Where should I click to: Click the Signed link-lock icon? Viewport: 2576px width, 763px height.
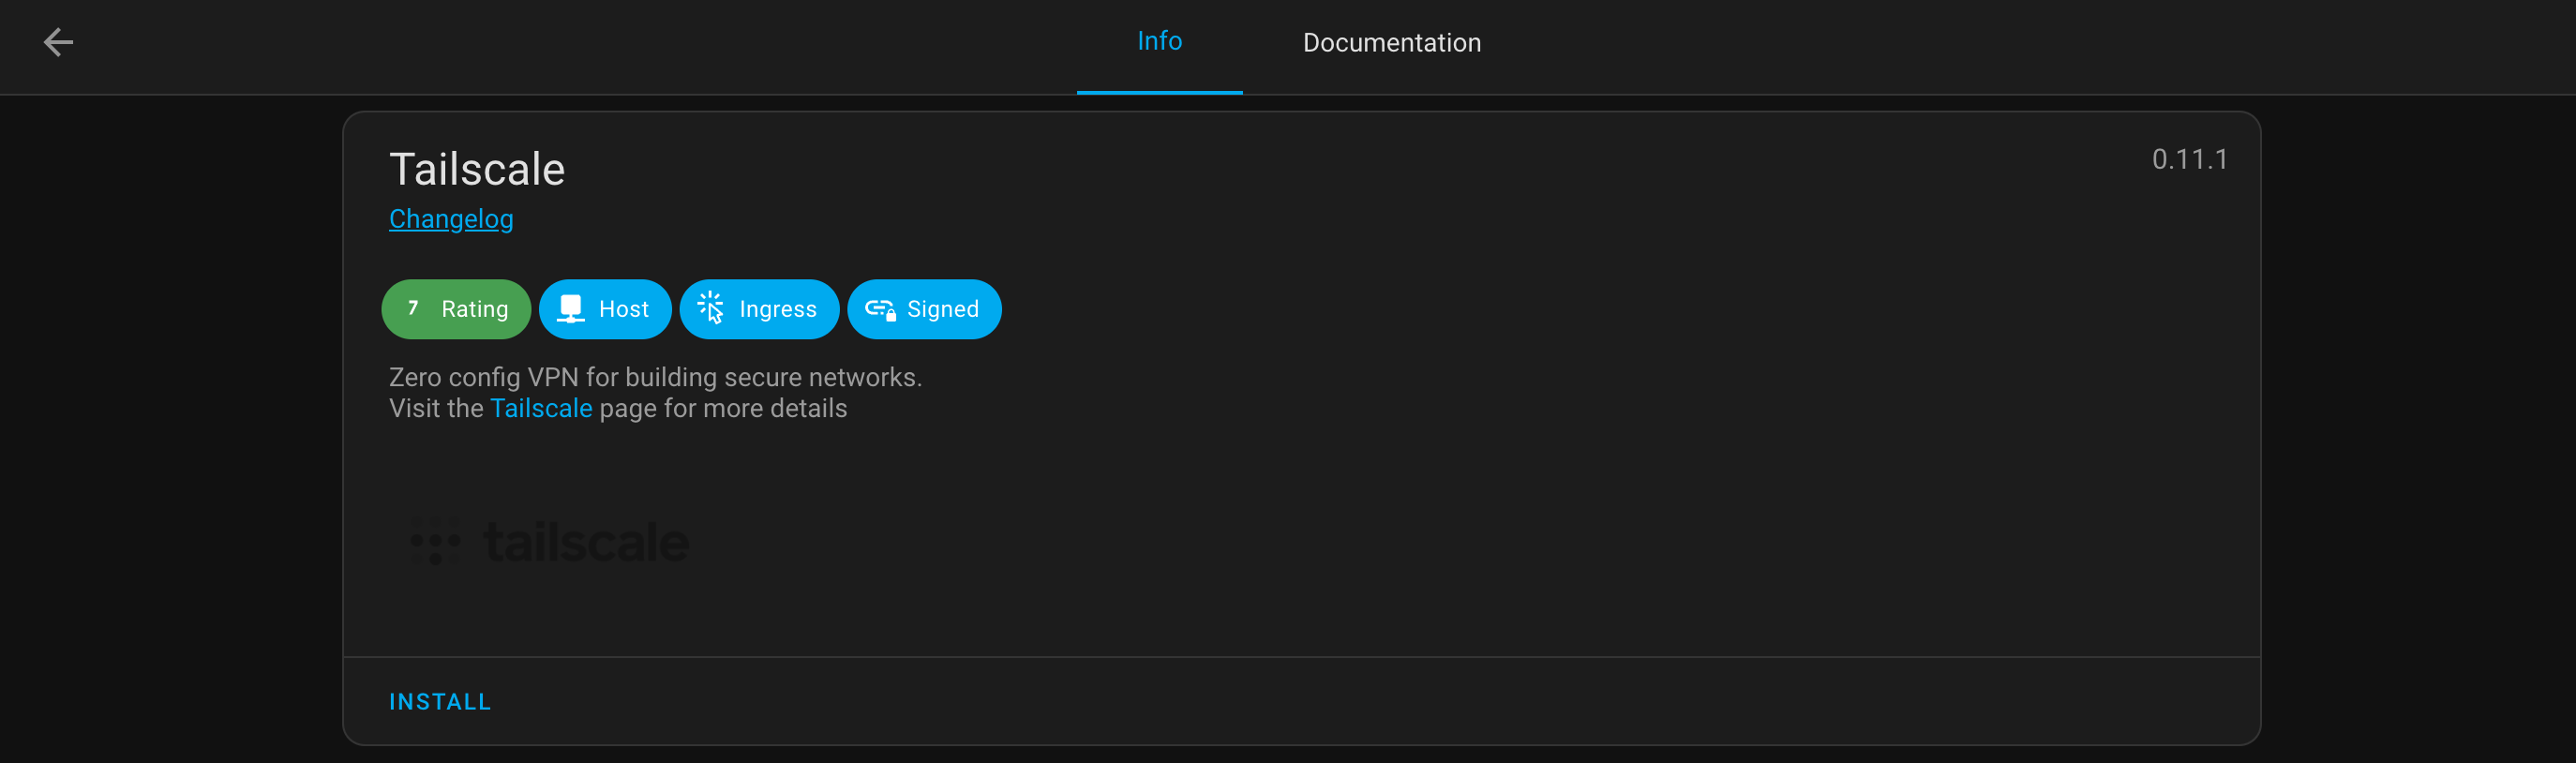[x=880, y=310]
